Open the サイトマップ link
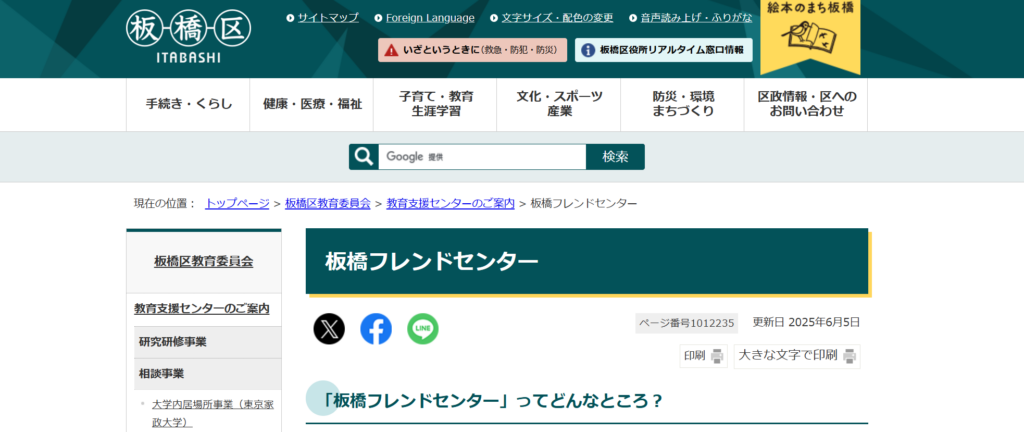Viewport: 1024px width, 432px height. [x=328, y=18]
